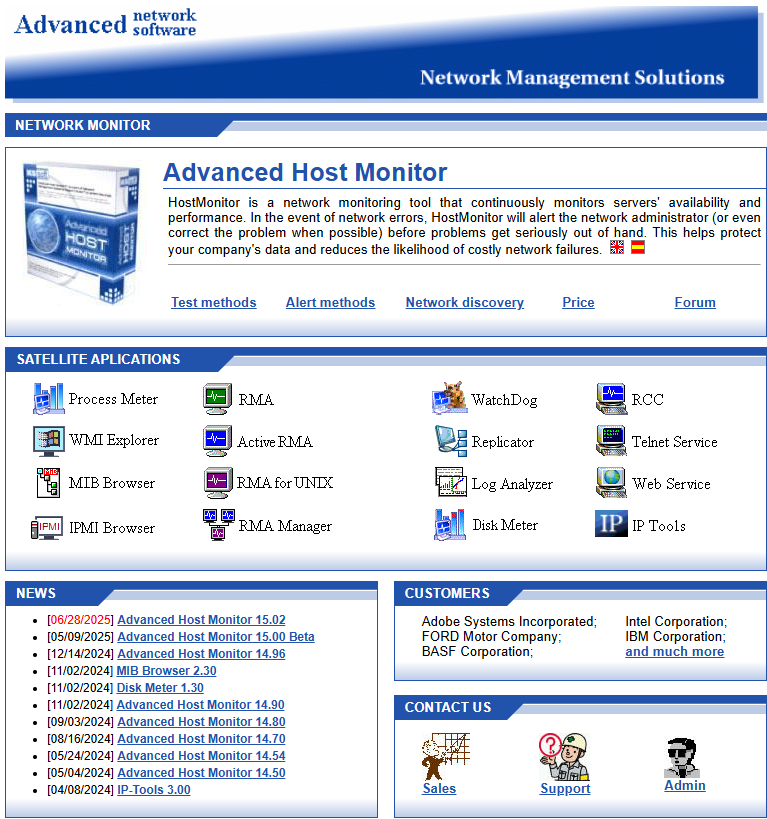Open Advanced Host Monitor 14.90 news link
Viewport: 767px width, 819px height.
(201, 705)
